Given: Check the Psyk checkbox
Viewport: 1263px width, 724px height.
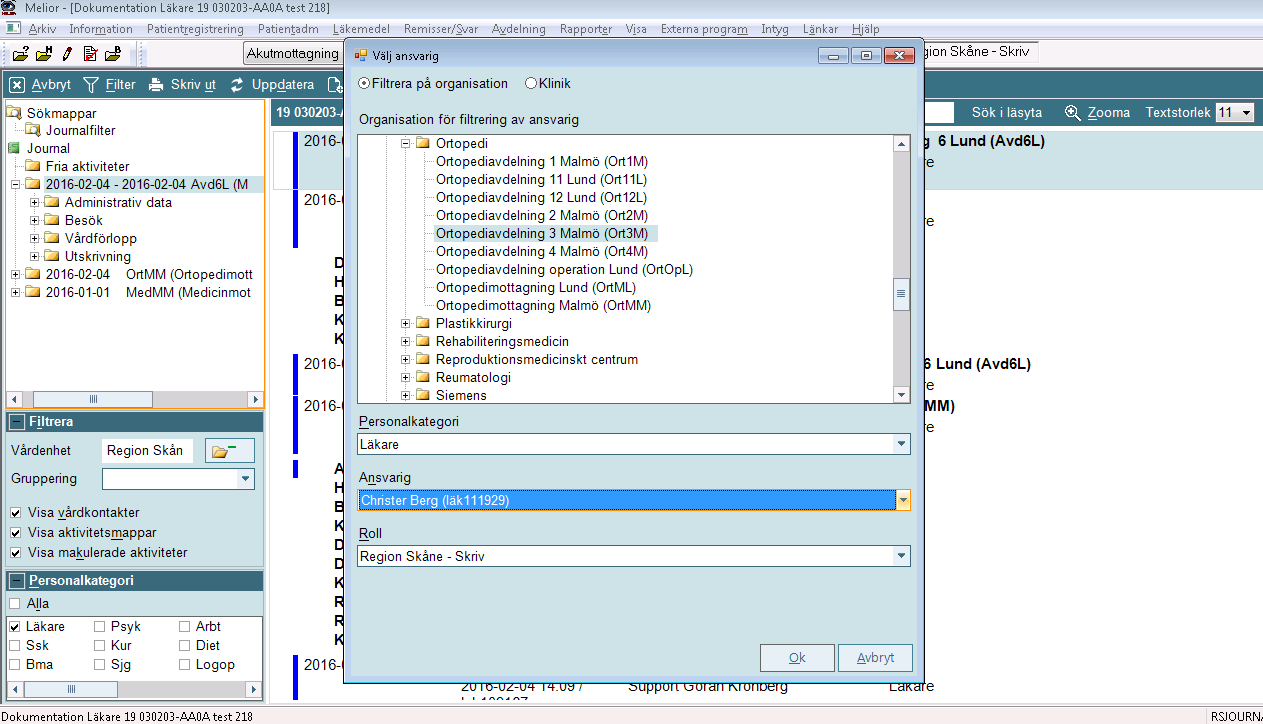Looking at the screenshot, I should tap(100, 626).
